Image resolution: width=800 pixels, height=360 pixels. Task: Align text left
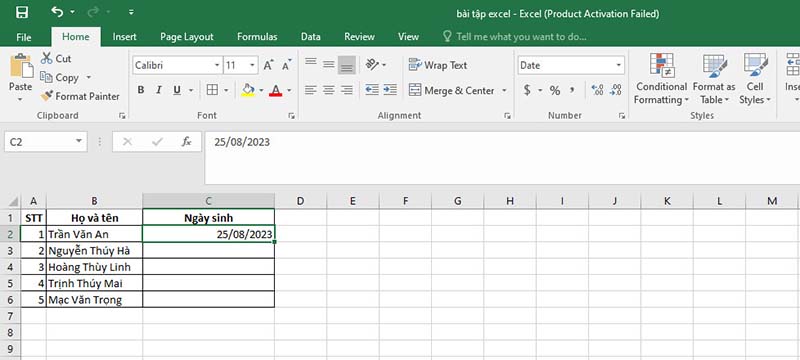click(311, 90)
